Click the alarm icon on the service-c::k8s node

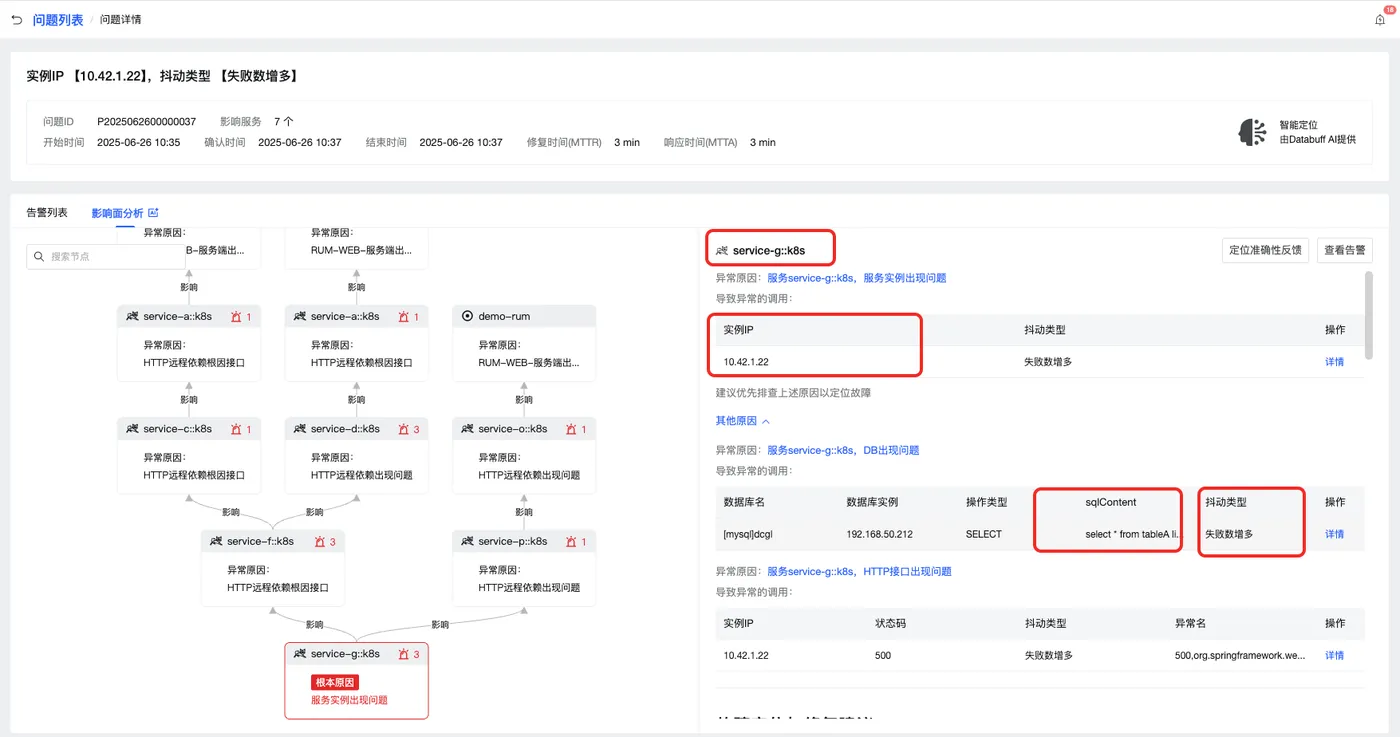236,429
